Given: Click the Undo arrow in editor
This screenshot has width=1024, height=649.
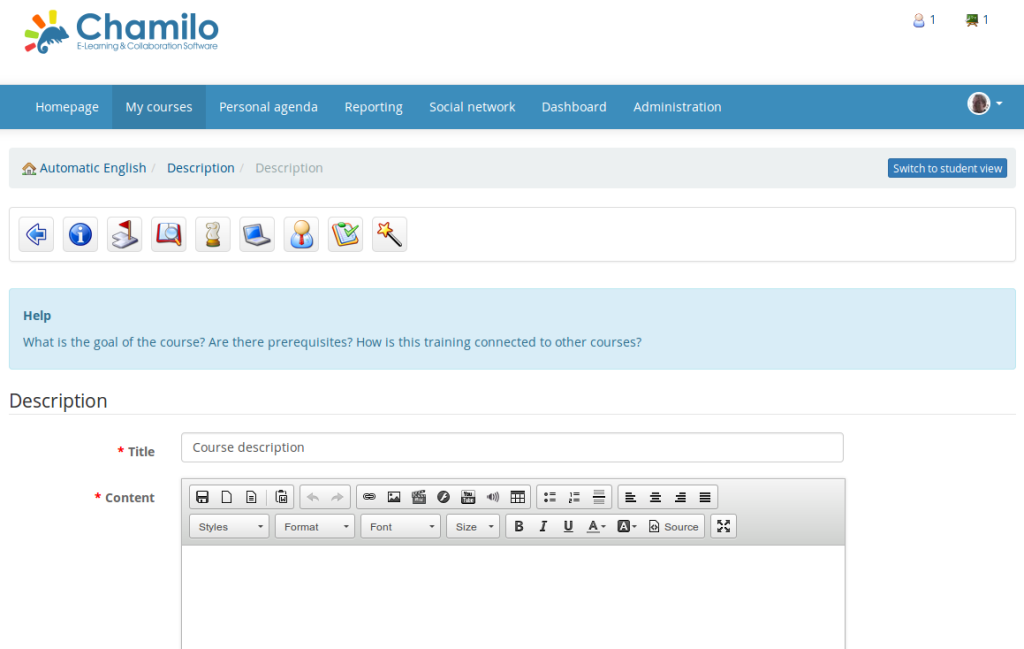Looking at the screenshot, I should [x=313, y=497].
